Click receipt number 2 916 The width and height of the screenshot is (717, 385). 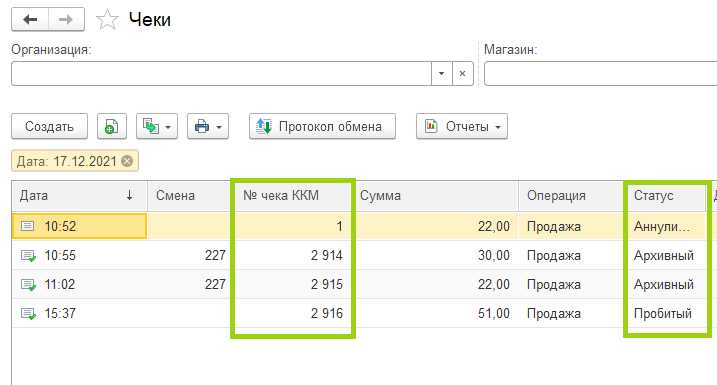click(x=326, y=313)
